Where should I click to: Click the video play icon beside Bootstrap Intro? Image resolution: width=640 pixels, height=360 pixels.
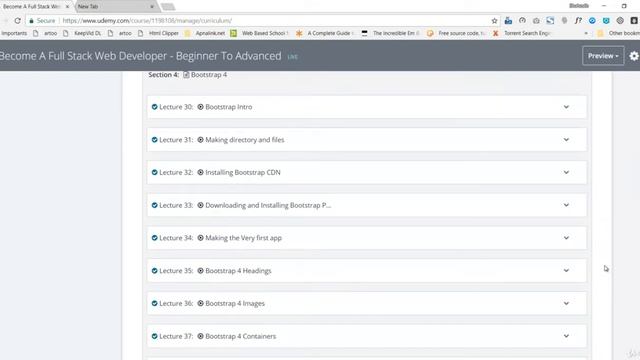[x=200, y=107]
